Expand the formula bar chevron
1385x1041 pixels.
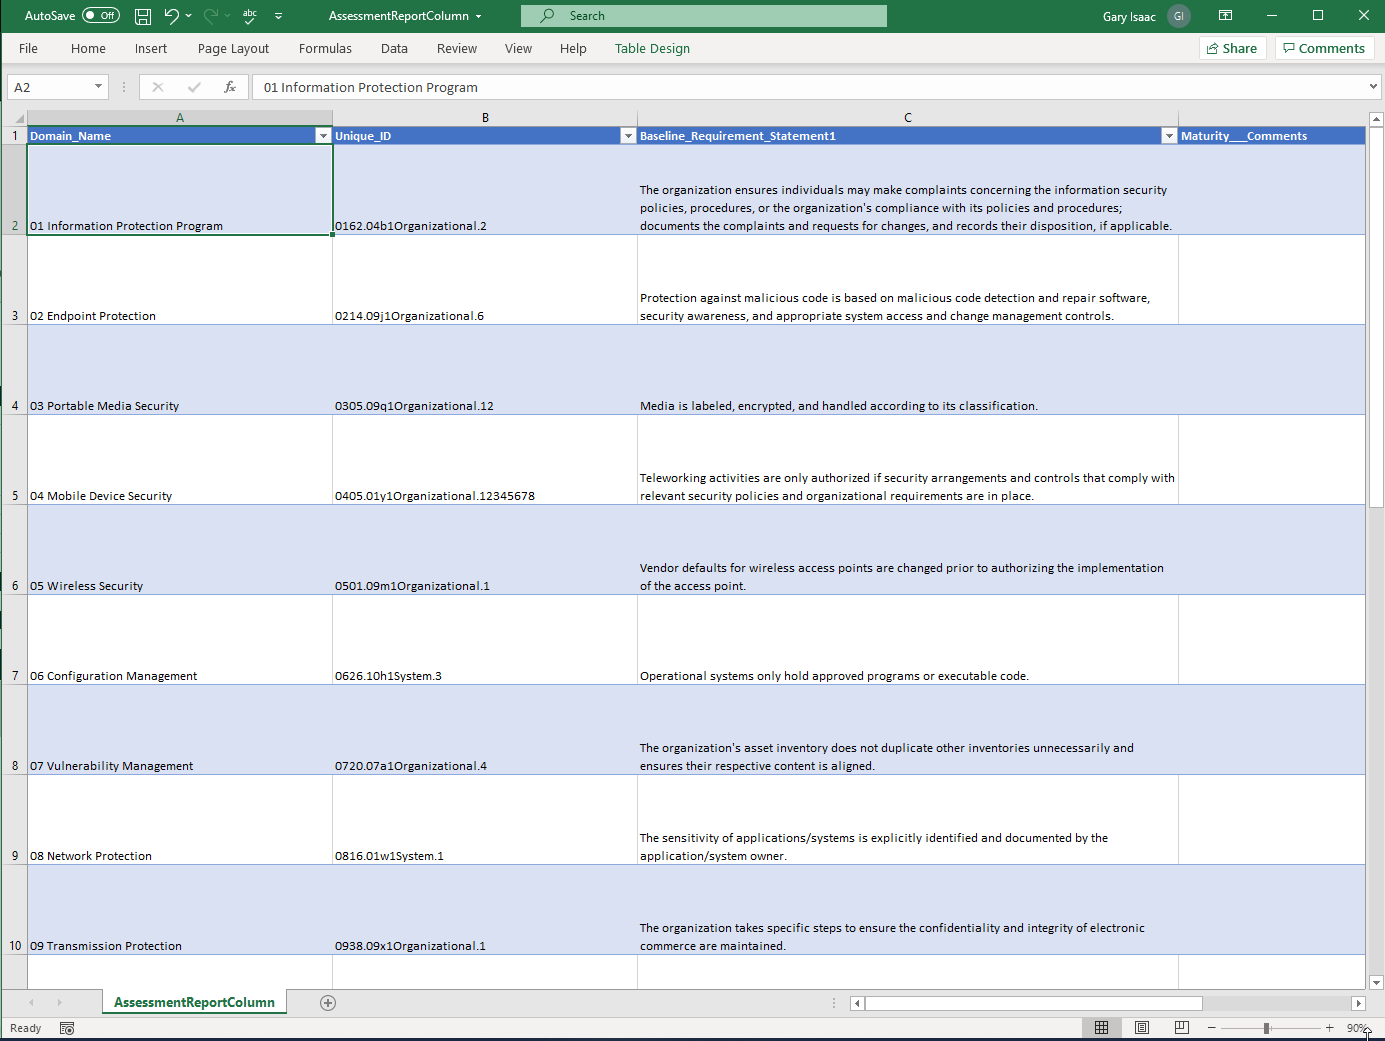coord(1373,87)
